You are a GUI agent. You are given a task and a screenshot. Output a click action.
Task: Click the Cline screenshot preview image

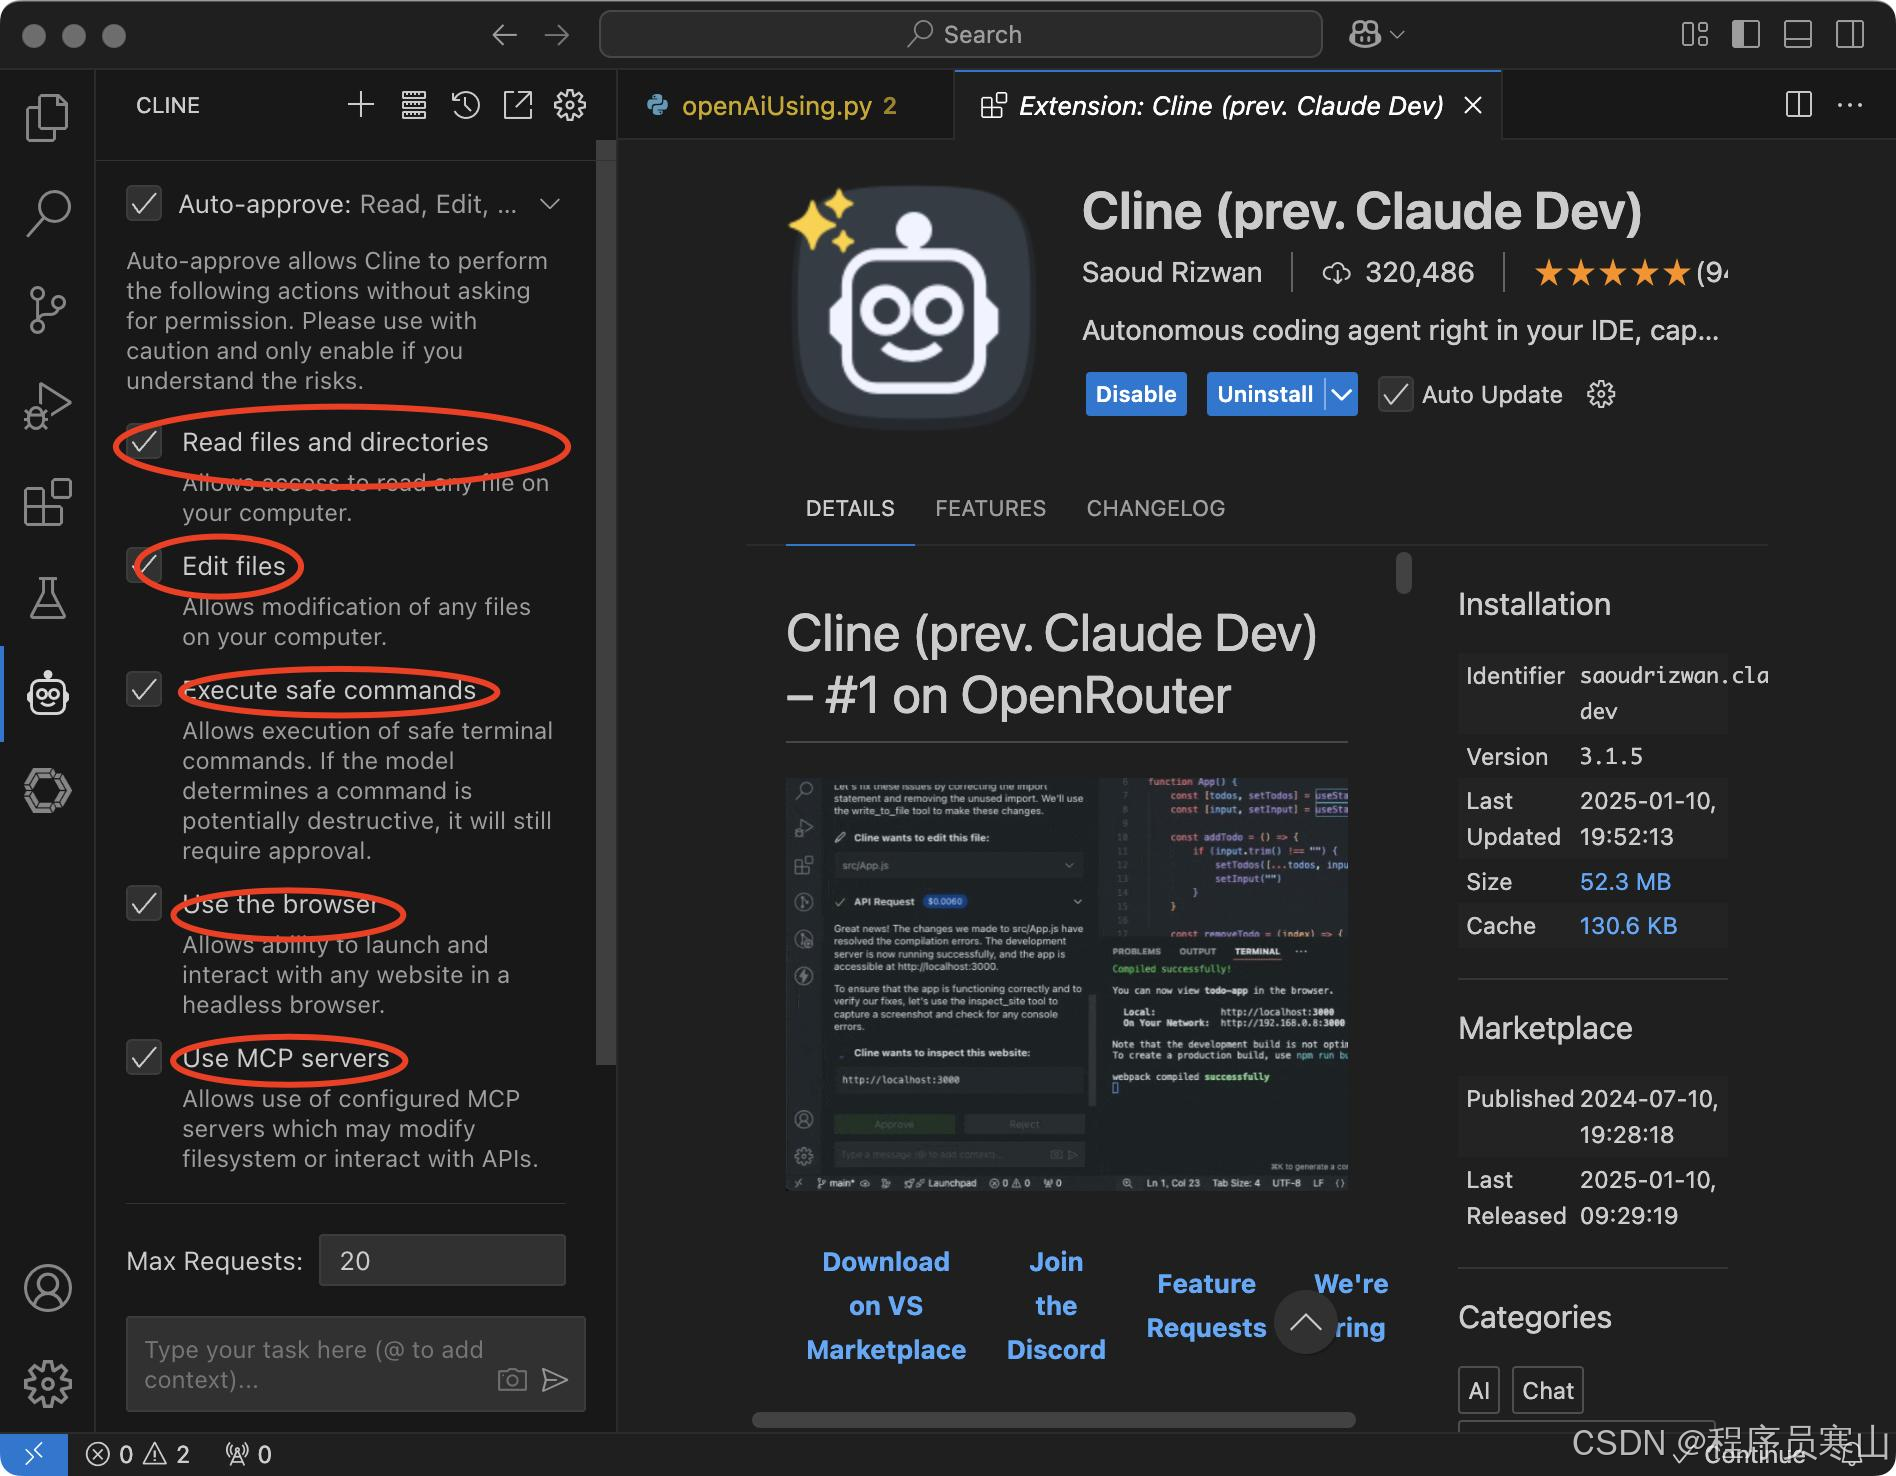point(1067,984)
